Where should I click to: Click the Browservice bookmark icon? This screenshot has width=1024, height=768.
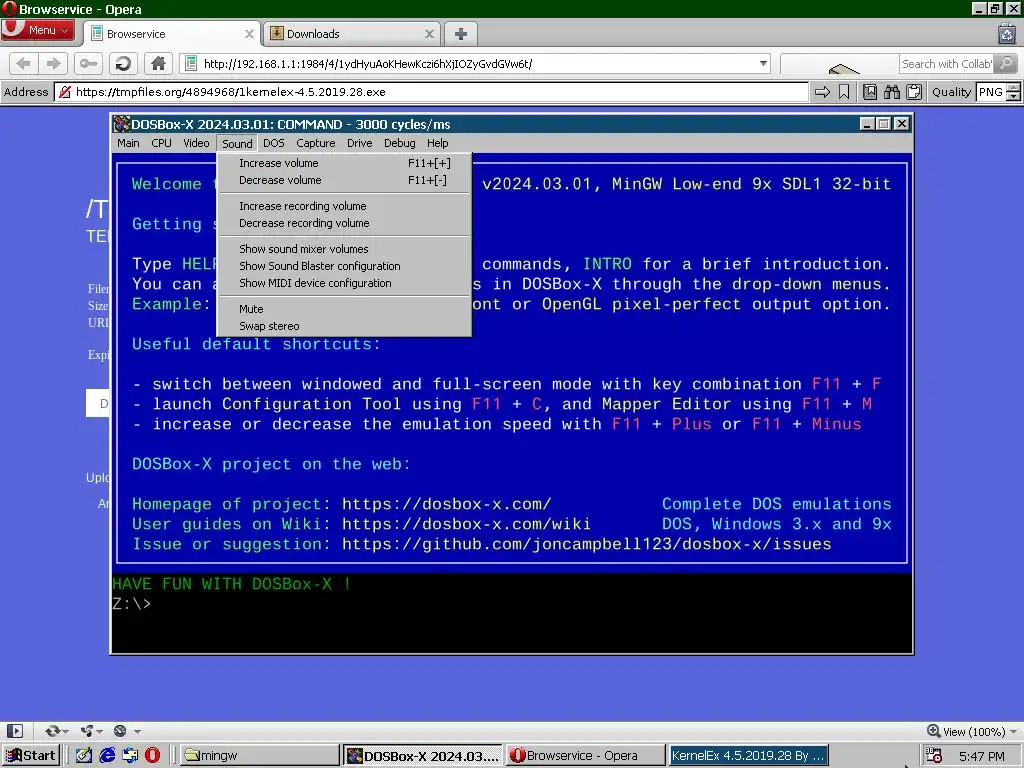(x=844, y=92)
